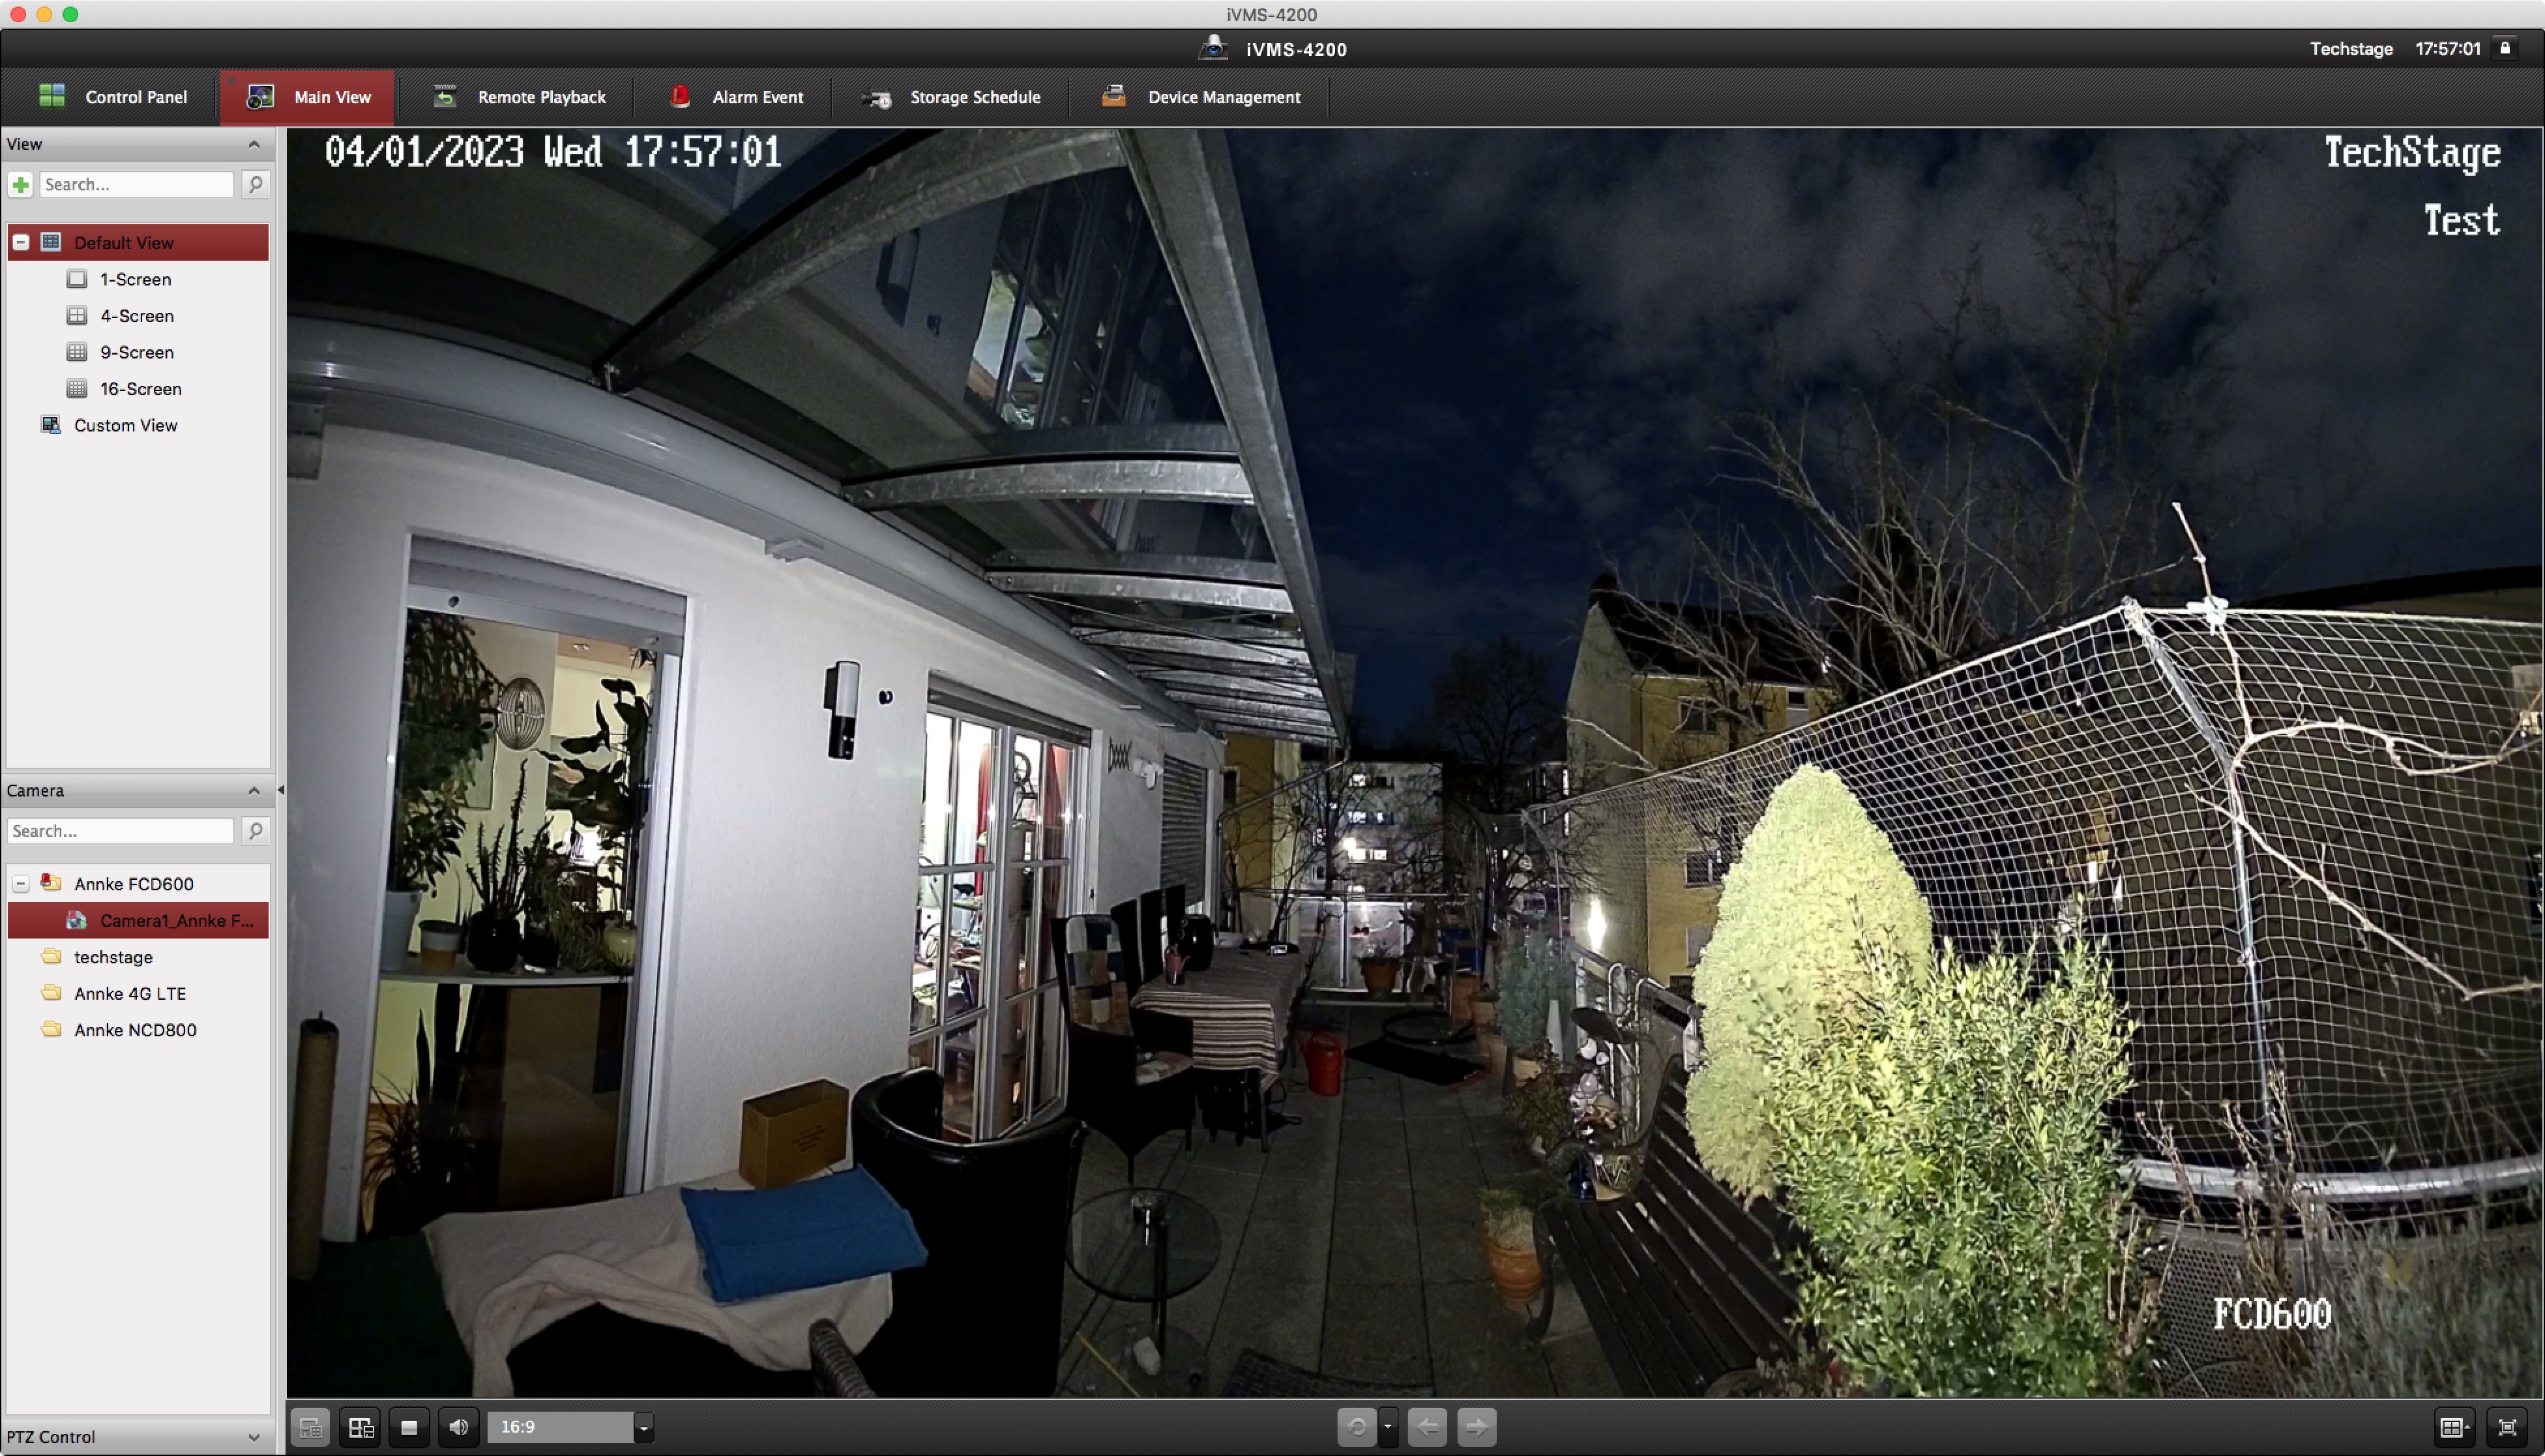Add a new view with green plus icon
Image resolution: width=2545 pixels, height=1456 pixels.
coord(21,184)
